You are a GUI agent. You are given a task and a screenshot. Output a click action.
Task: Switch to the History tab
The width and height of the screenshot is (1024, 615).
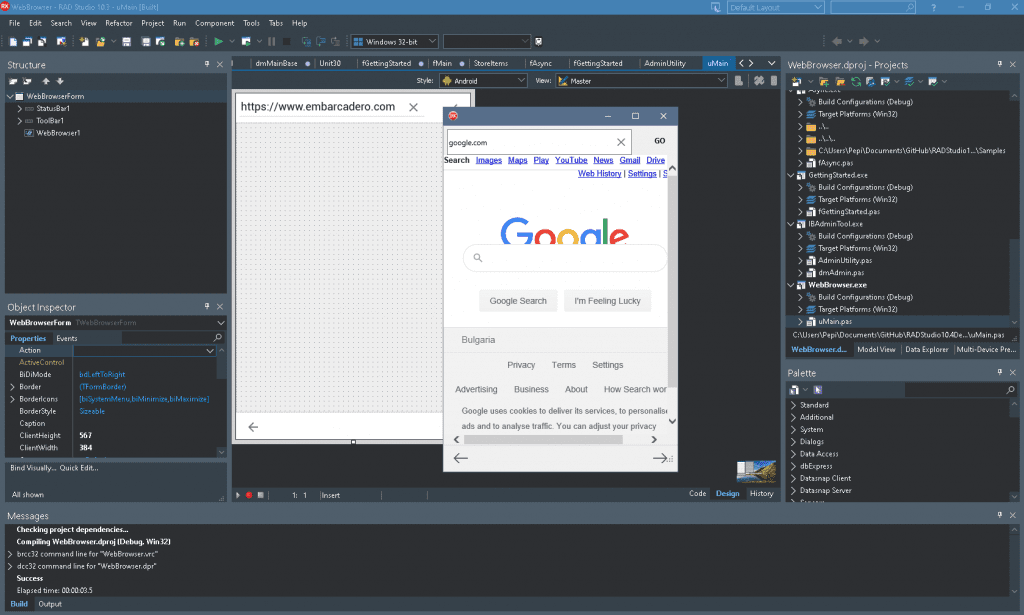(x=761, y=494)
